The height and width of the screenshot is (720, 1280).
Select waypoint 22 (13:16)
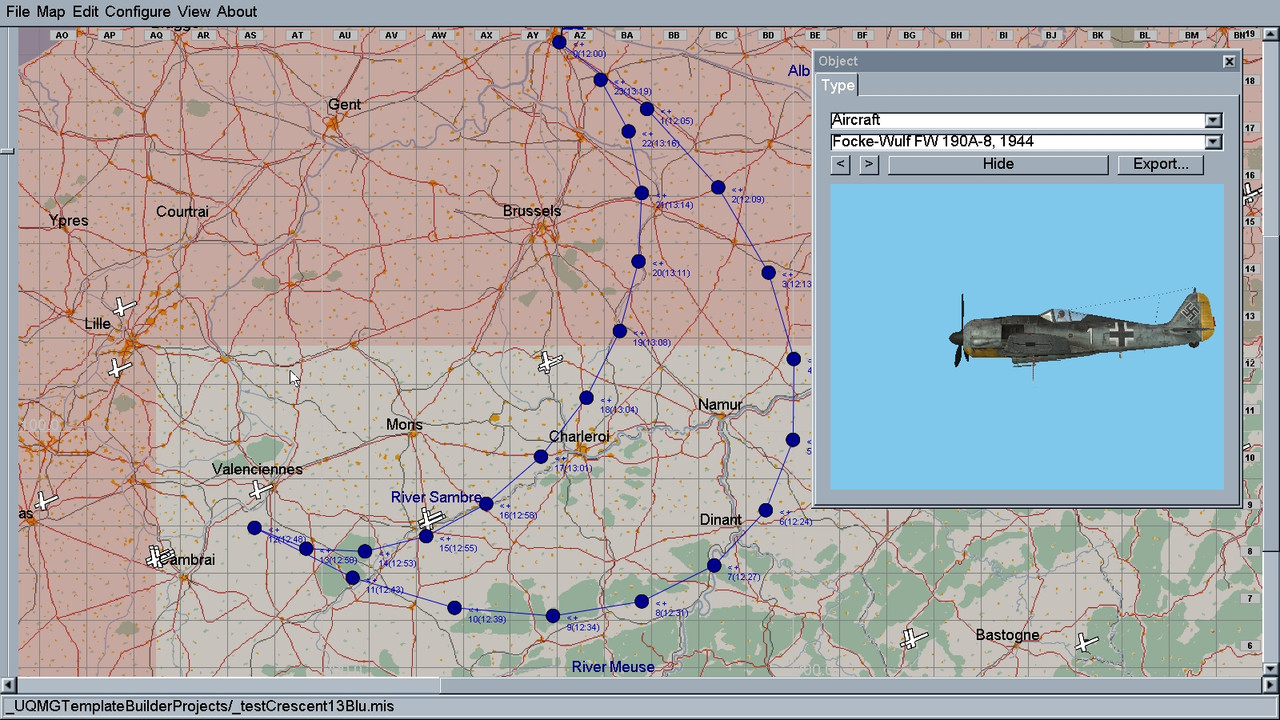(x=628, y=131)
